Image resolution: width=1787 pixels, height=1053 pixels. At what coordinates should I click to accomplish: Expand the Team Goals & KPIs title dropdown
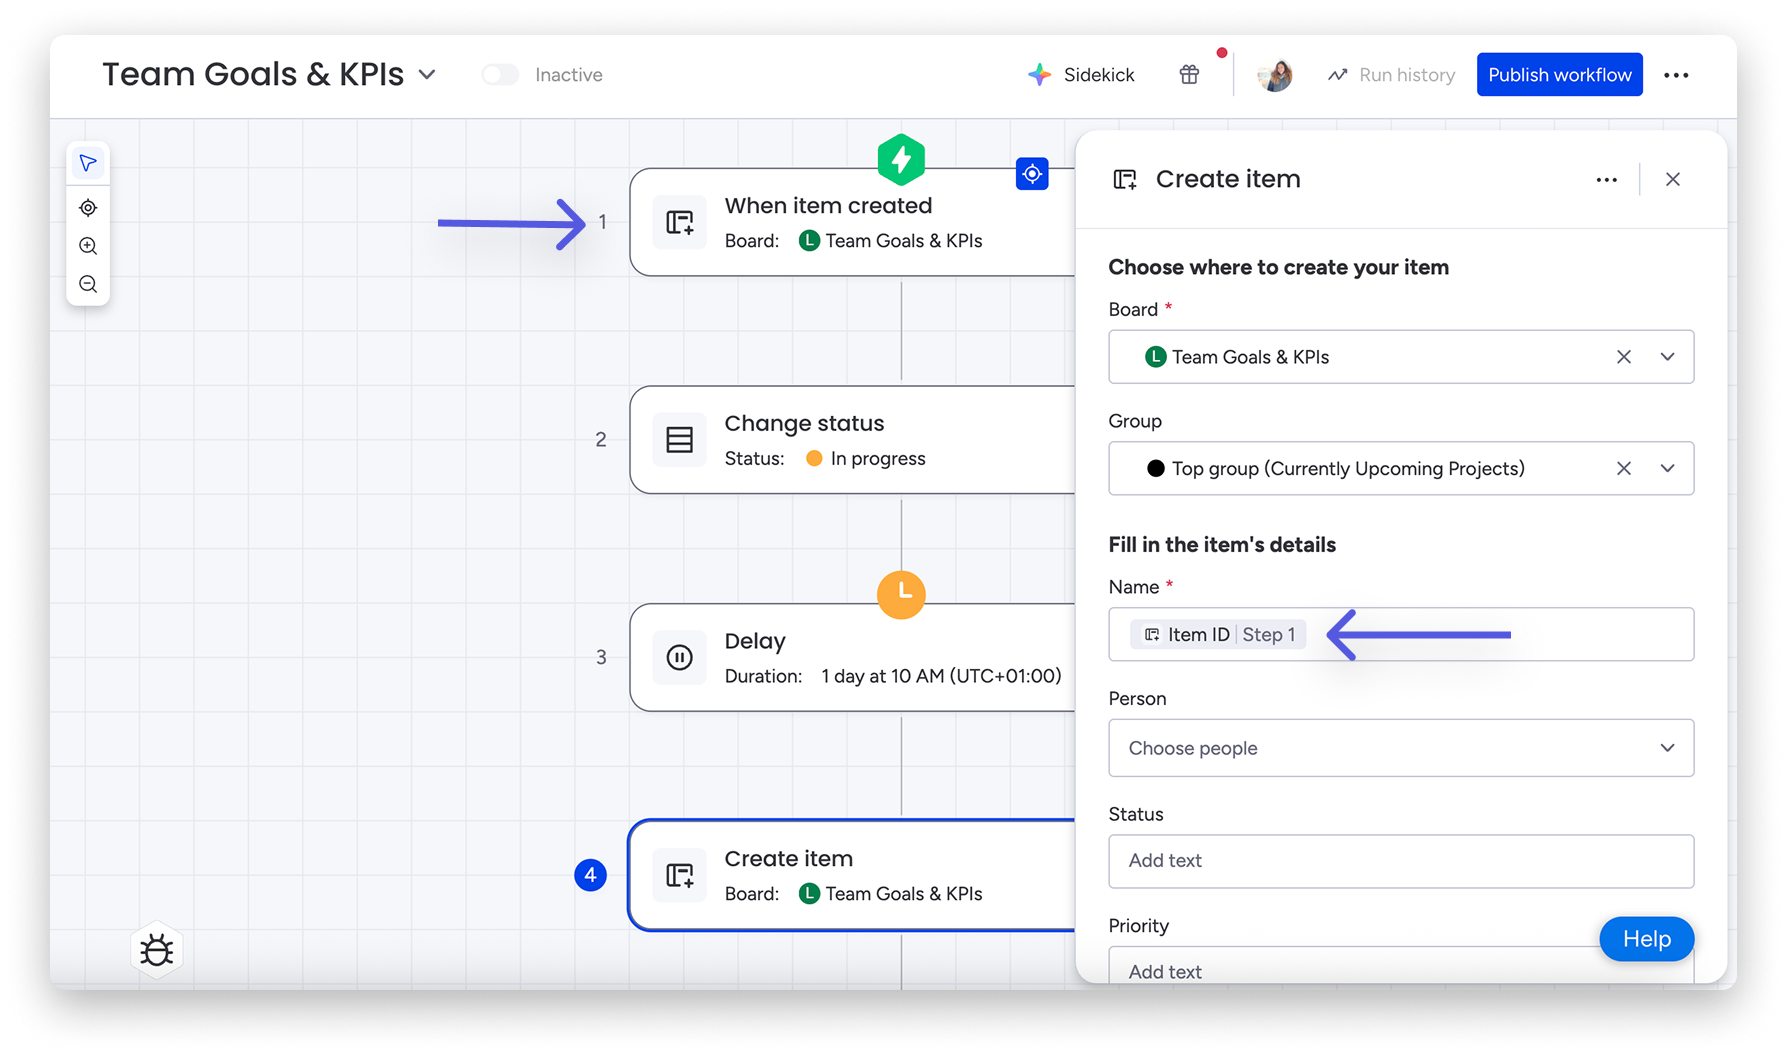pos(427,75)
